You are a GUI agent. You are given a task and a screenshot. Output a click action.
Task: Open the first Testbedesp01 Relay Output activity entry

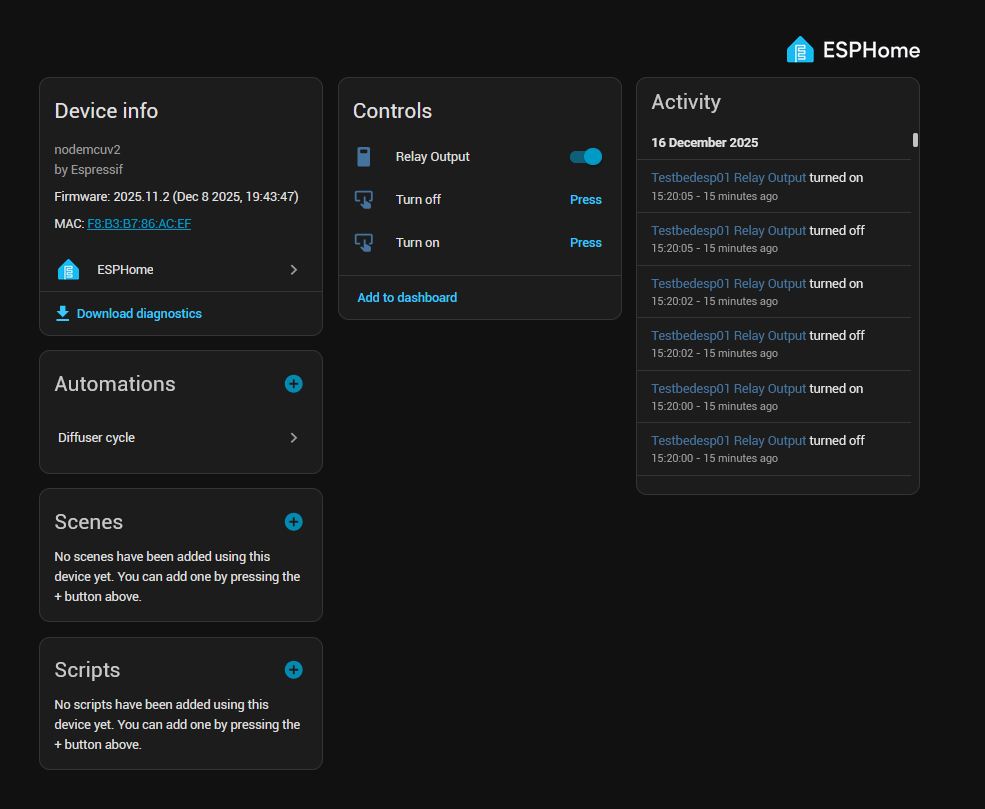[728, 178]
